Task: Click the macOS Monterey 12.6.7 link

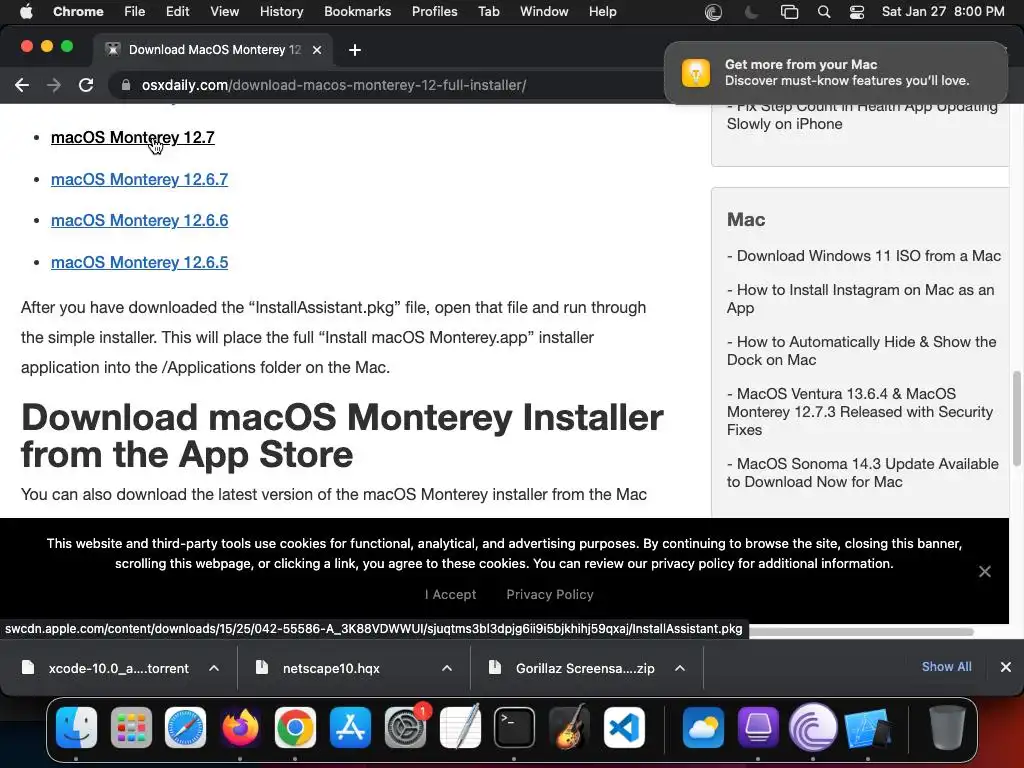Action: coord(139,179)
